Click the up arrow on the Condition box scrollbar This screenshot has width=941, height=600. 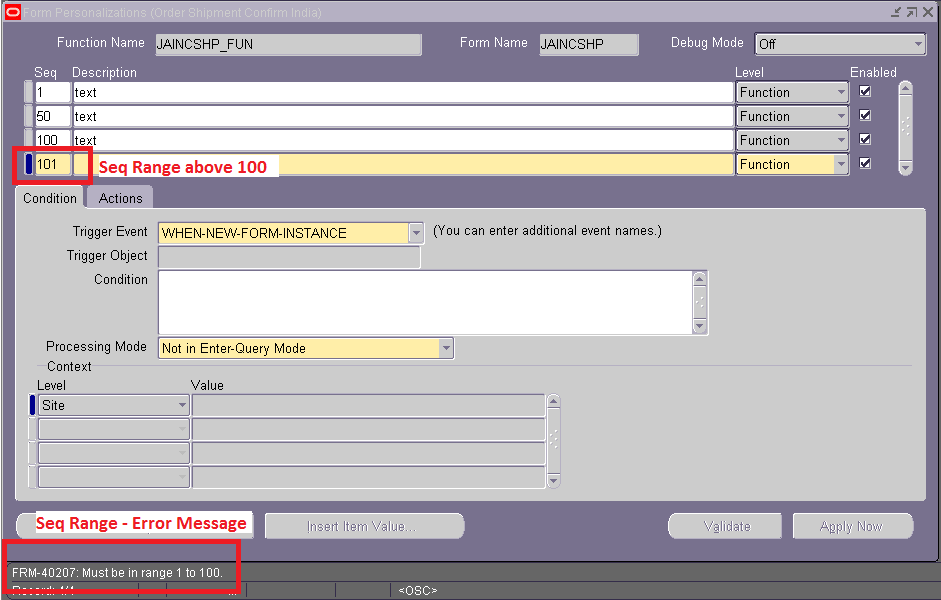click(x=697, y=277)
